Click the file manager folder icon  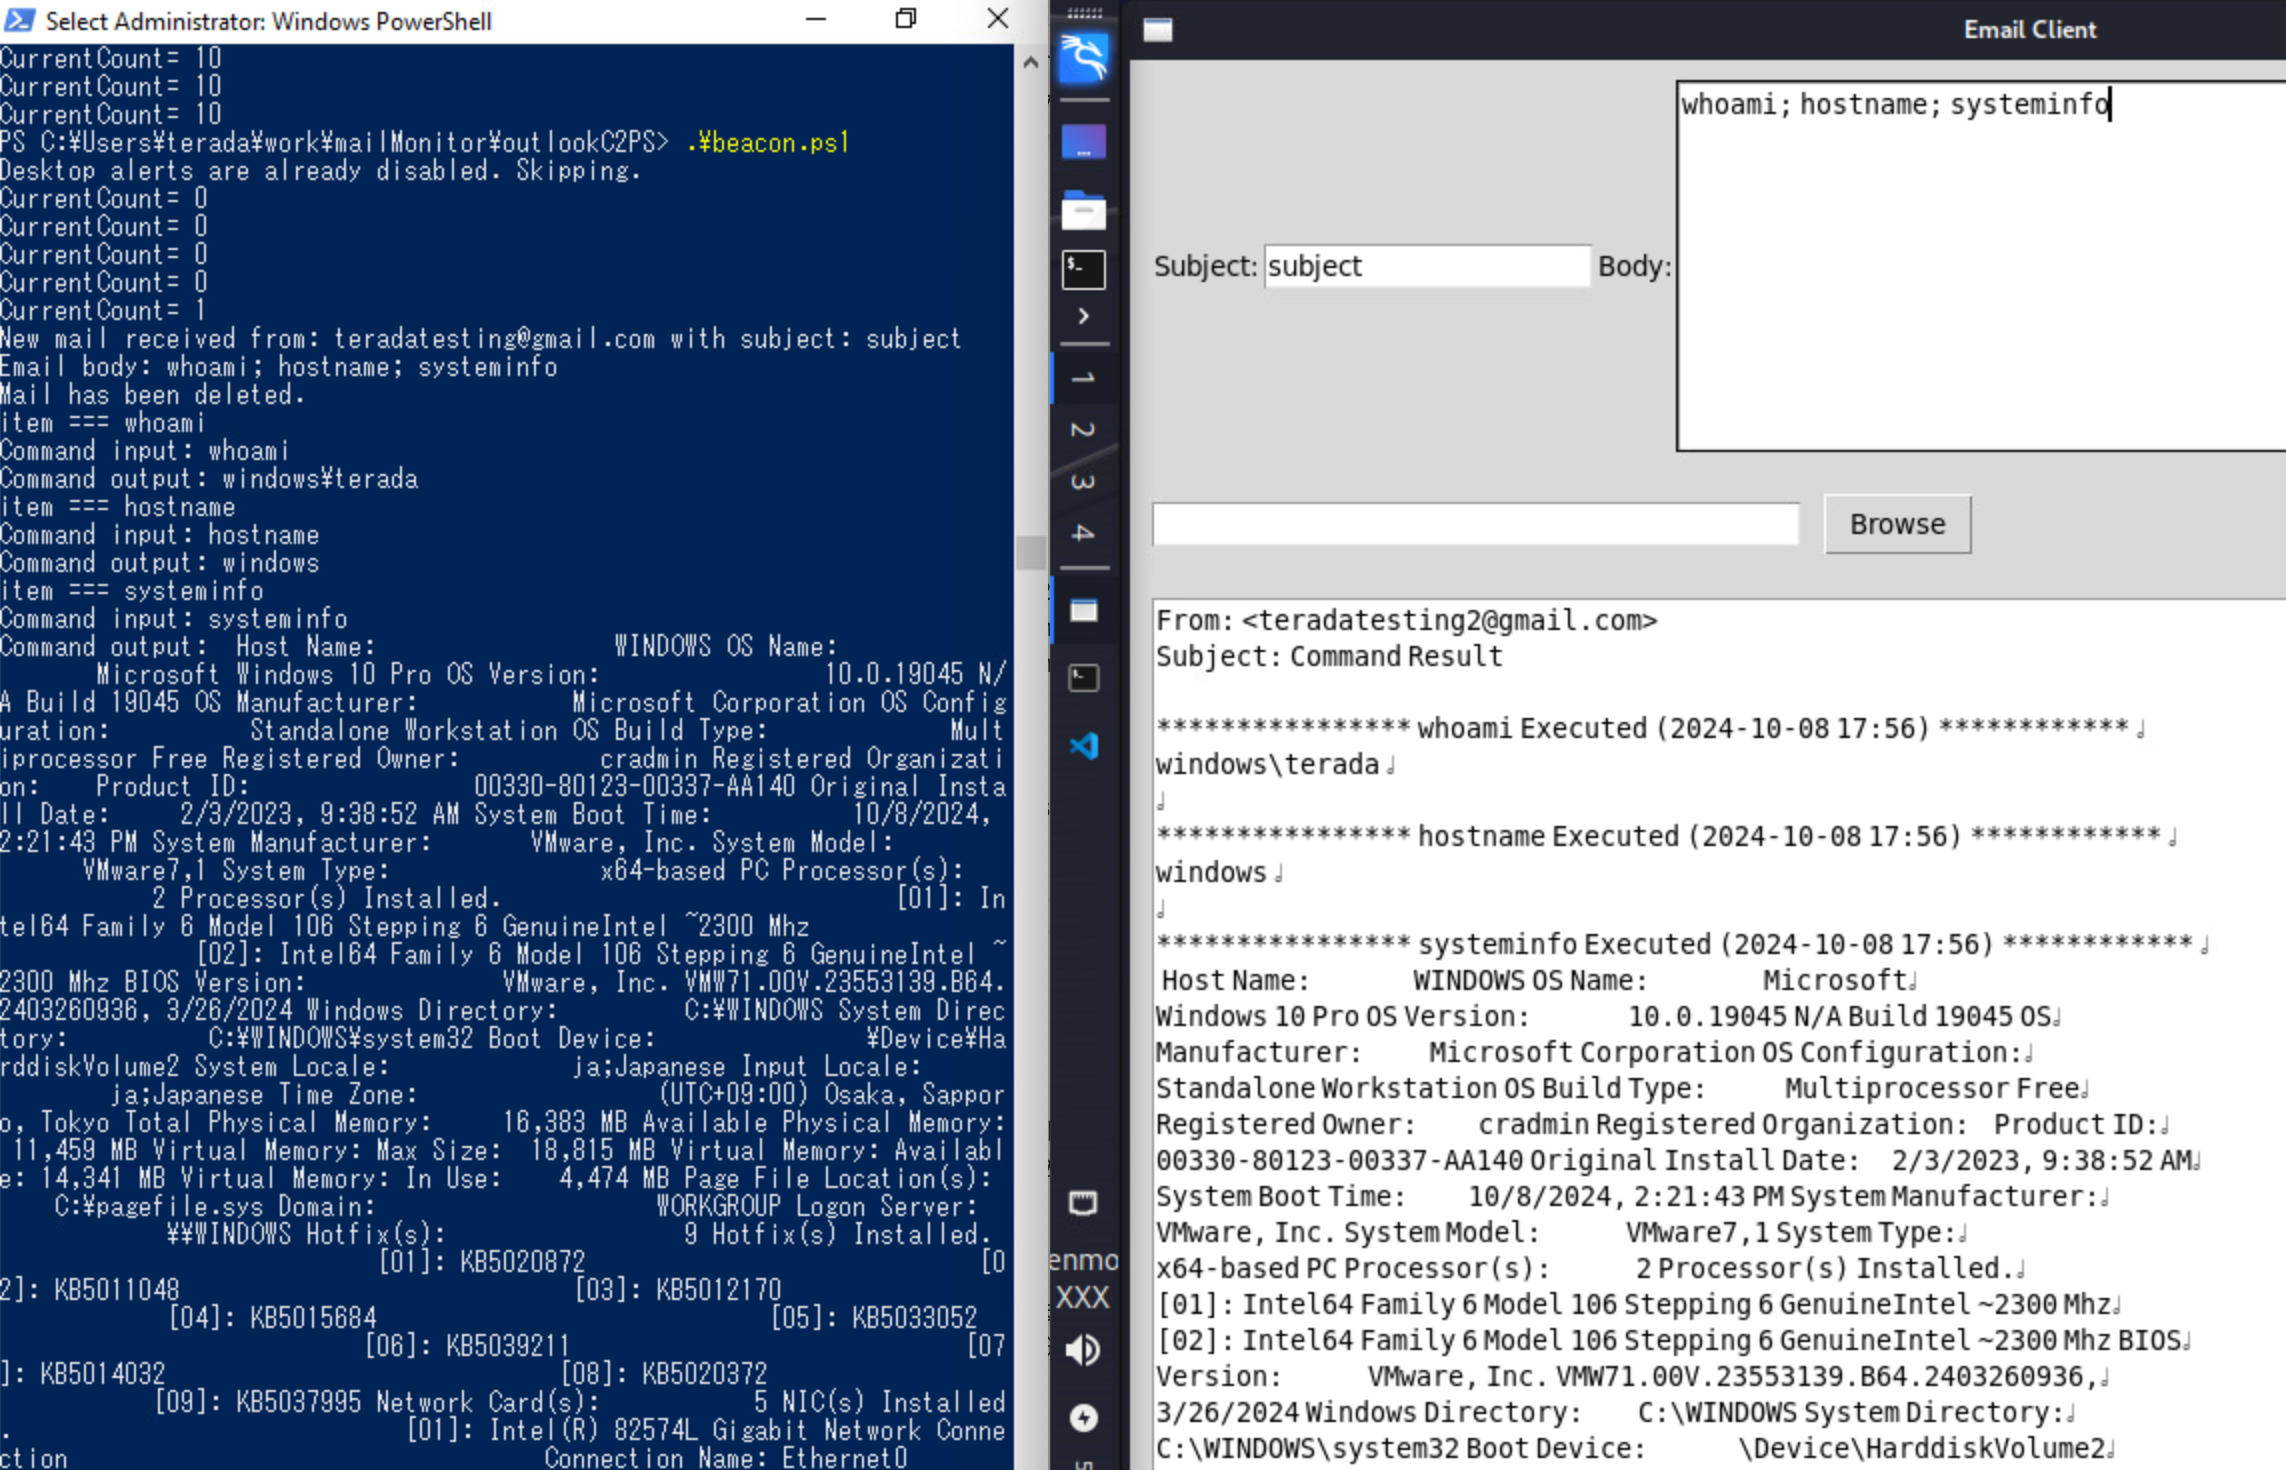click(x=1083, y=210)
